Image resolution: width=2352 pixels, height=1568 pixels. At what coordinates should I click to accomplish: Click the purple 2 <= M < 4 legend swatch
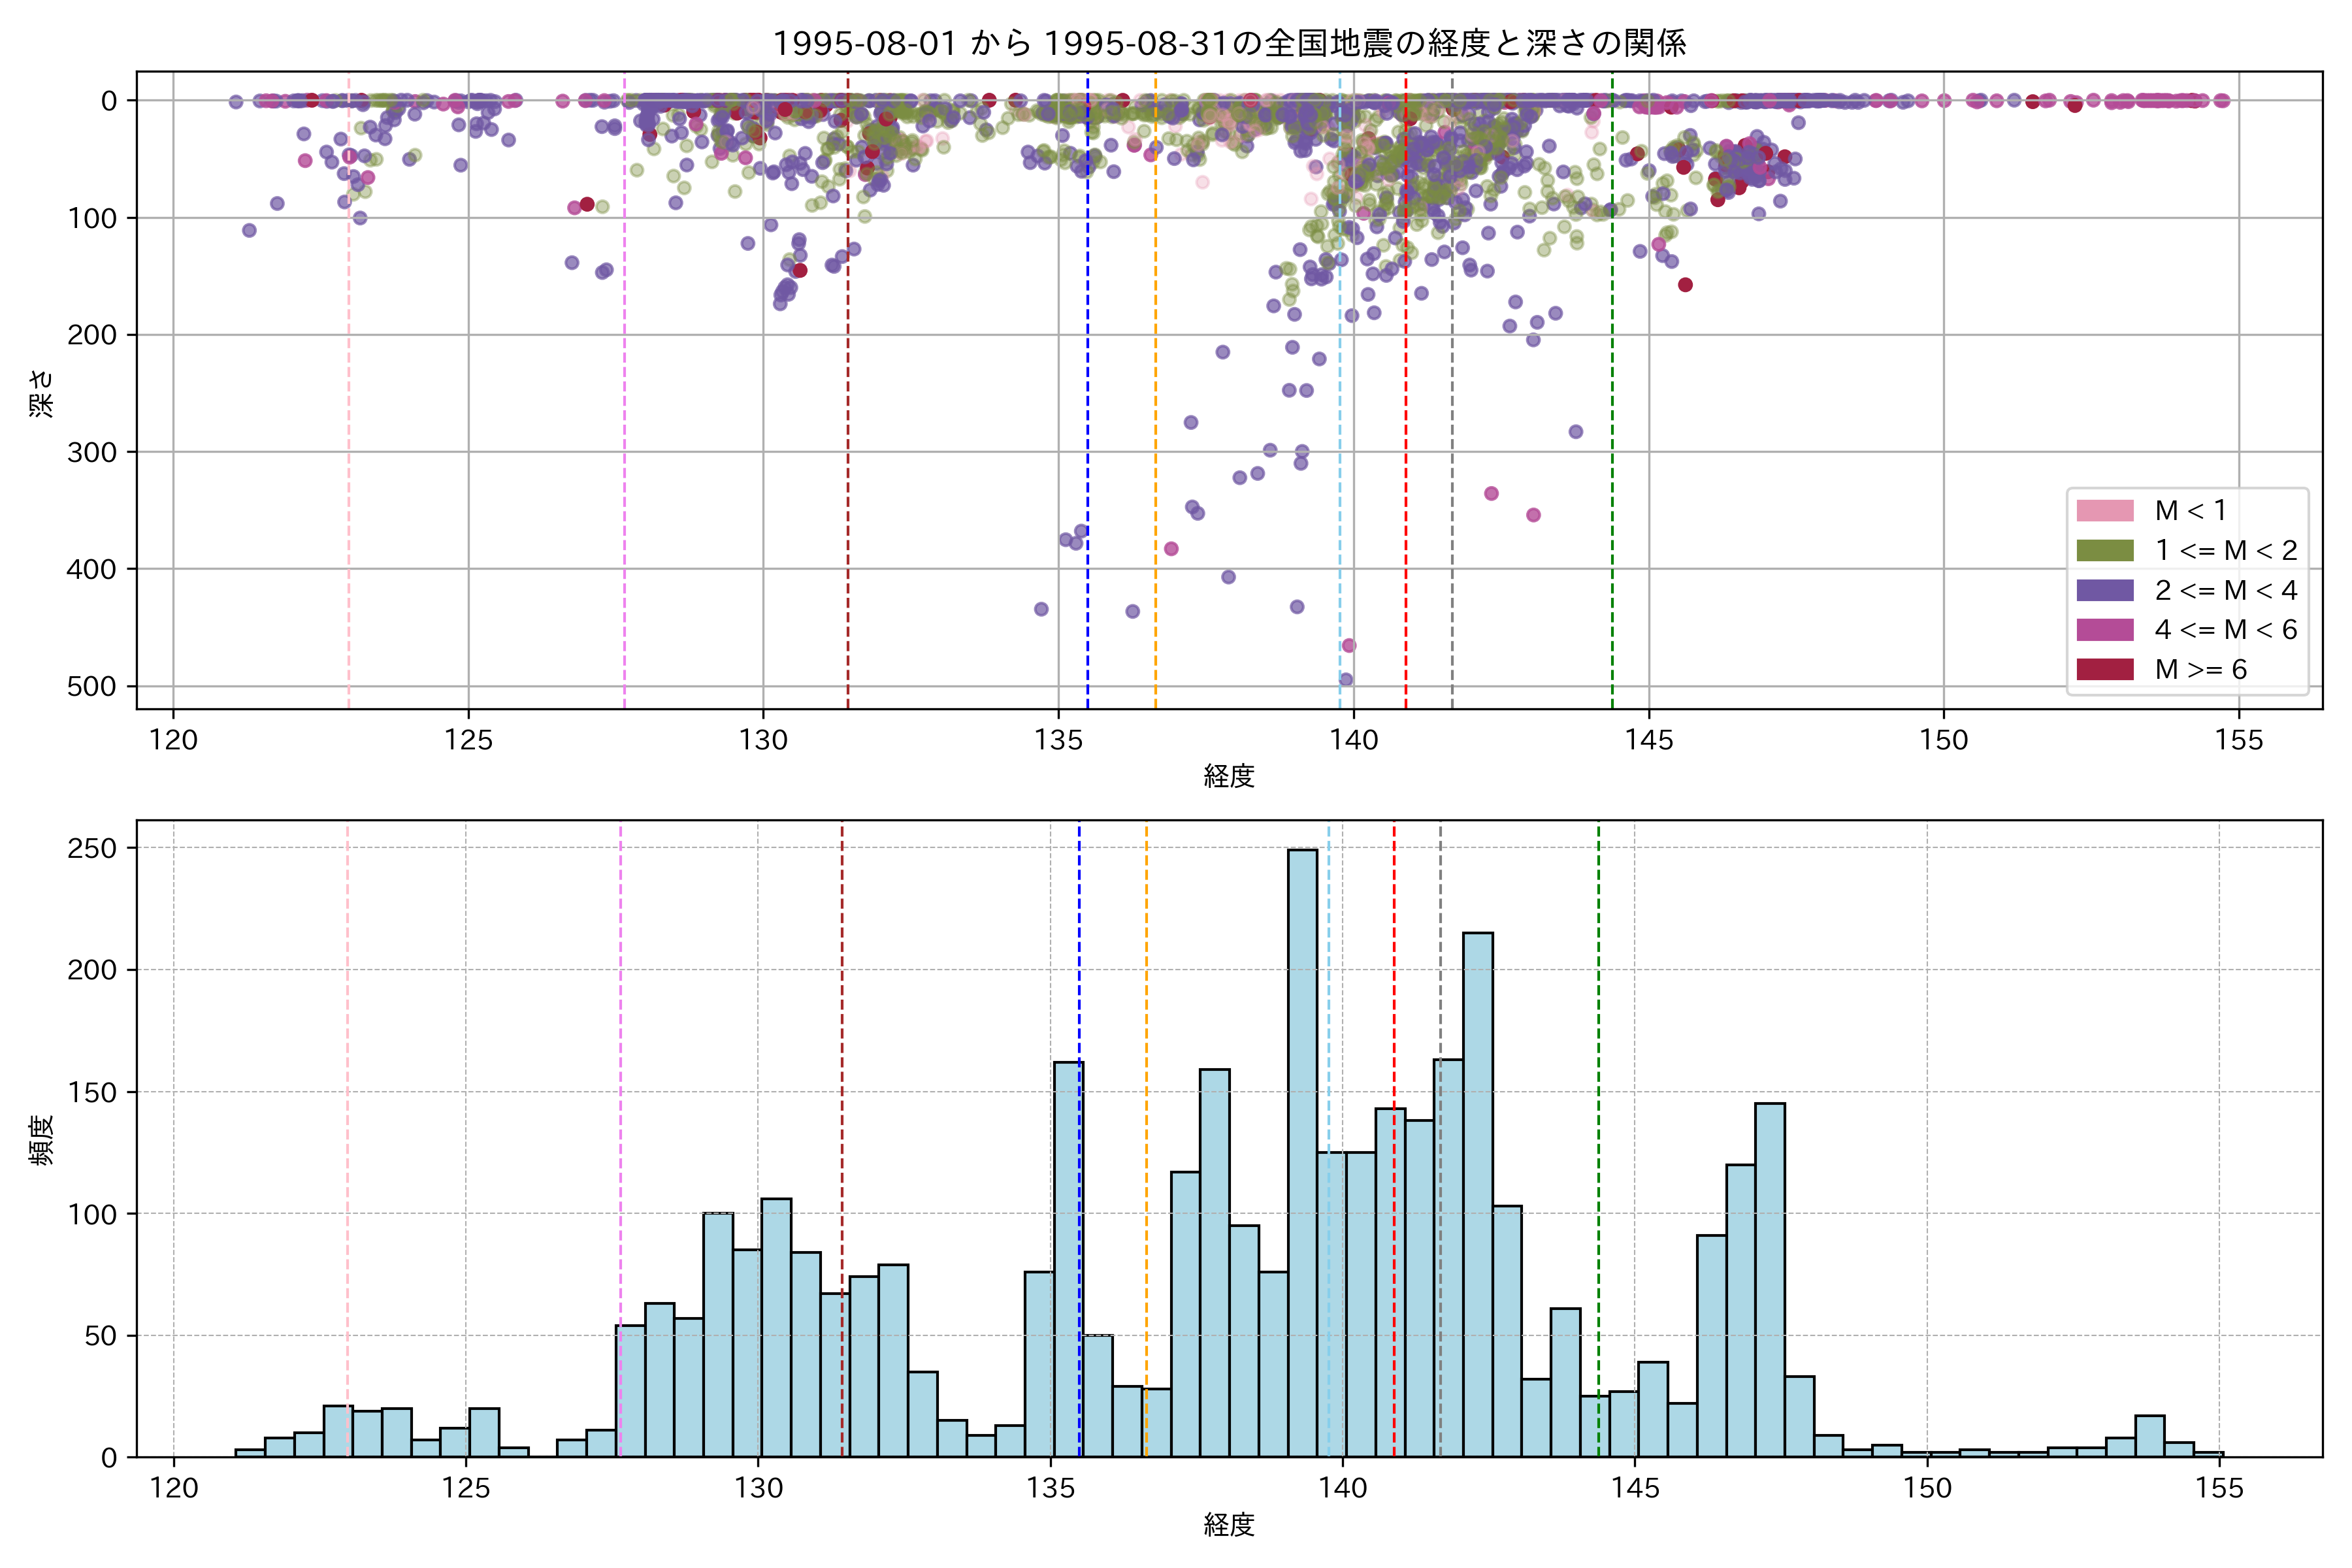point(2104,590)
